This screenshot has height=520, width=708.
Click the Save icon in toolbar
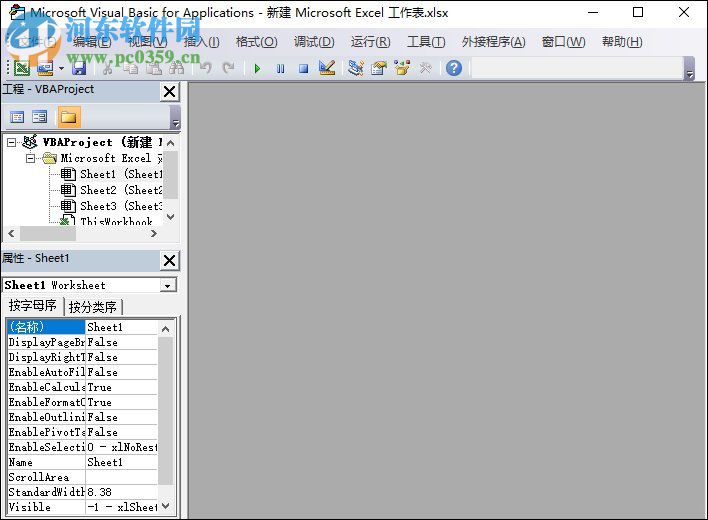point(79,68)
